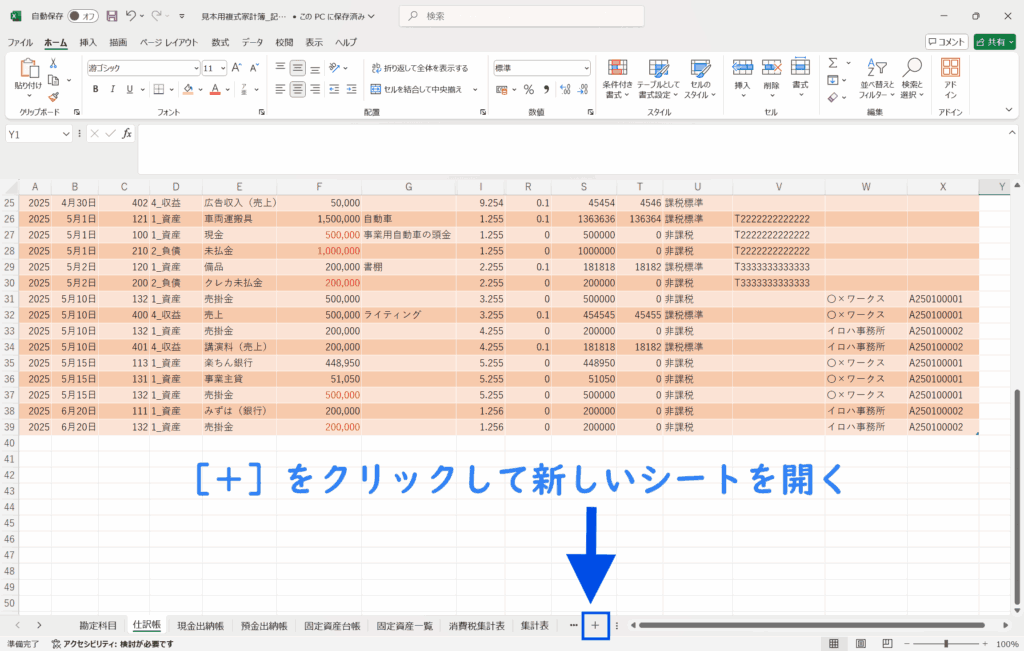Screen dimensions: 1024x651
Task: Switch to the 数式 ribbon tab
Action: point(220,42)
